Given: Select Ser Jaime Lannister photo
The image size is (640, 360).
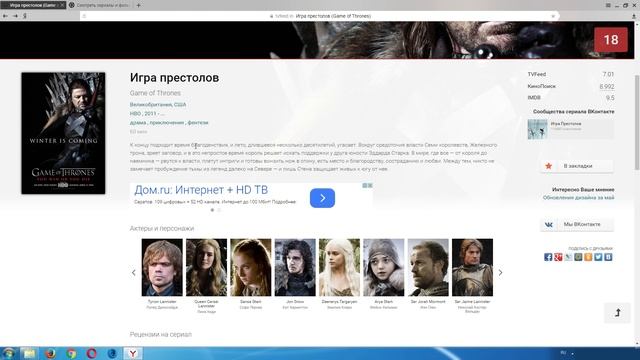Looking at the screenshot, I should coord(472,267).
